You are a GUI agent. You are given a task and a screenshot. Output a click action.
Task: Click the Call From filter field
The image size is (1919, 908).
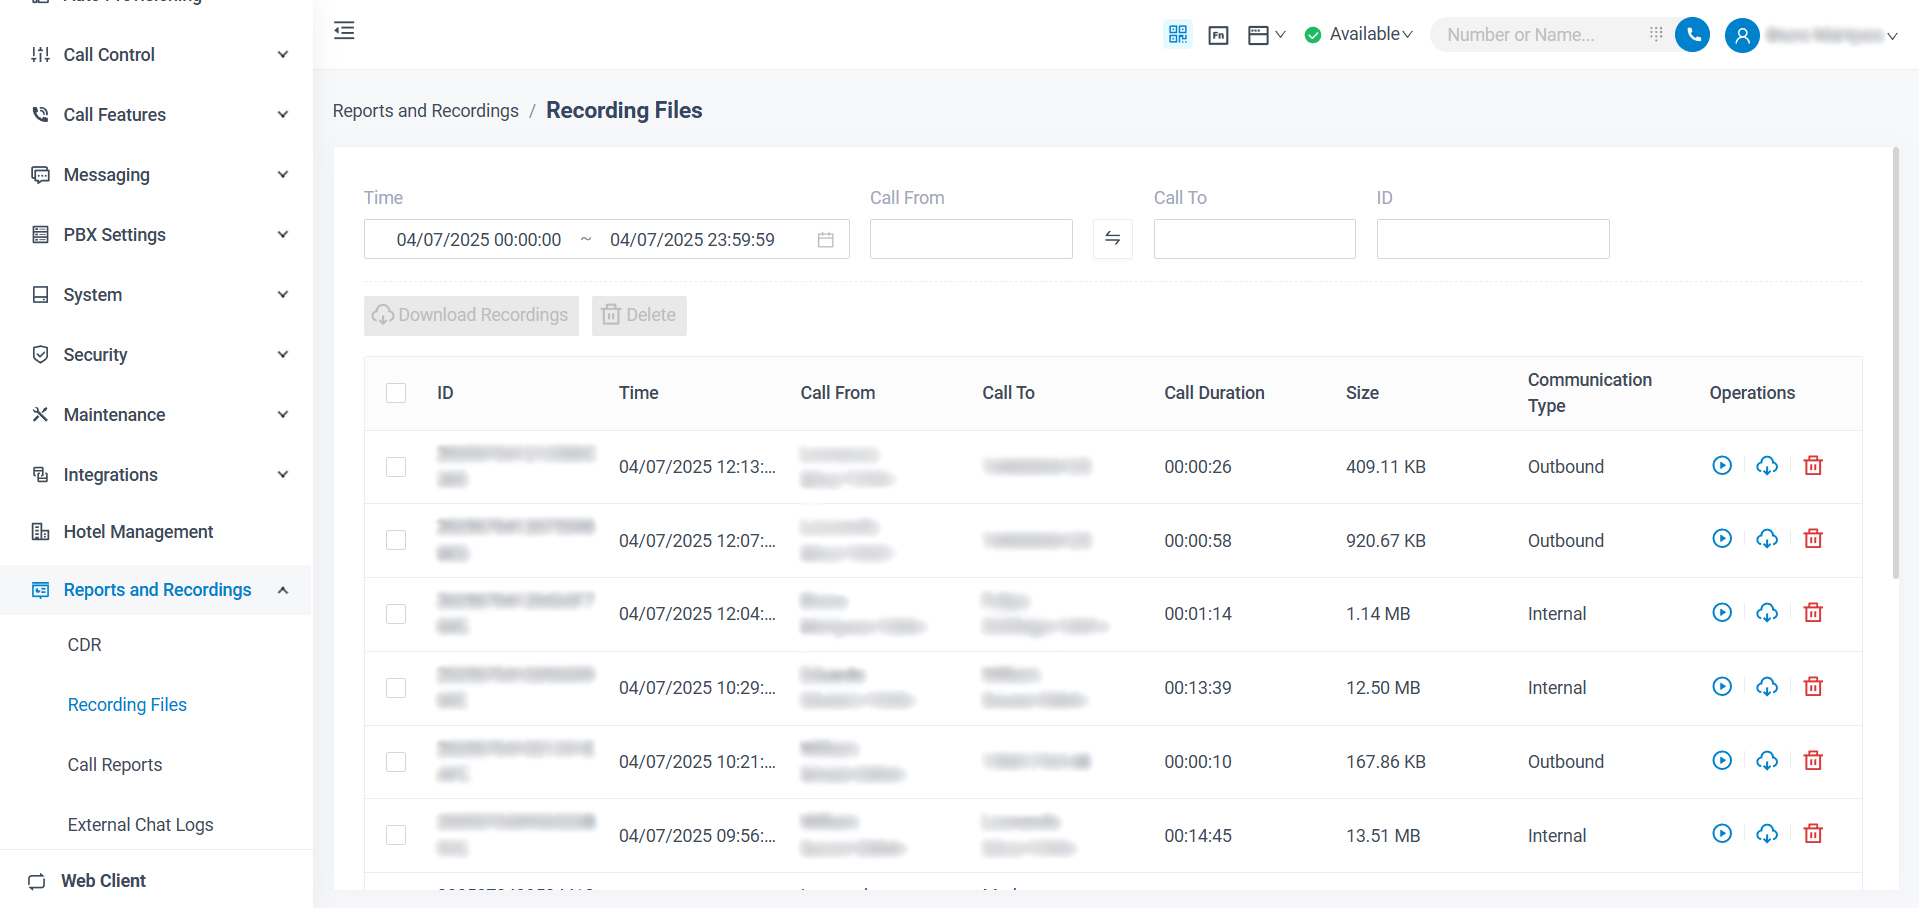coord(970,239)
